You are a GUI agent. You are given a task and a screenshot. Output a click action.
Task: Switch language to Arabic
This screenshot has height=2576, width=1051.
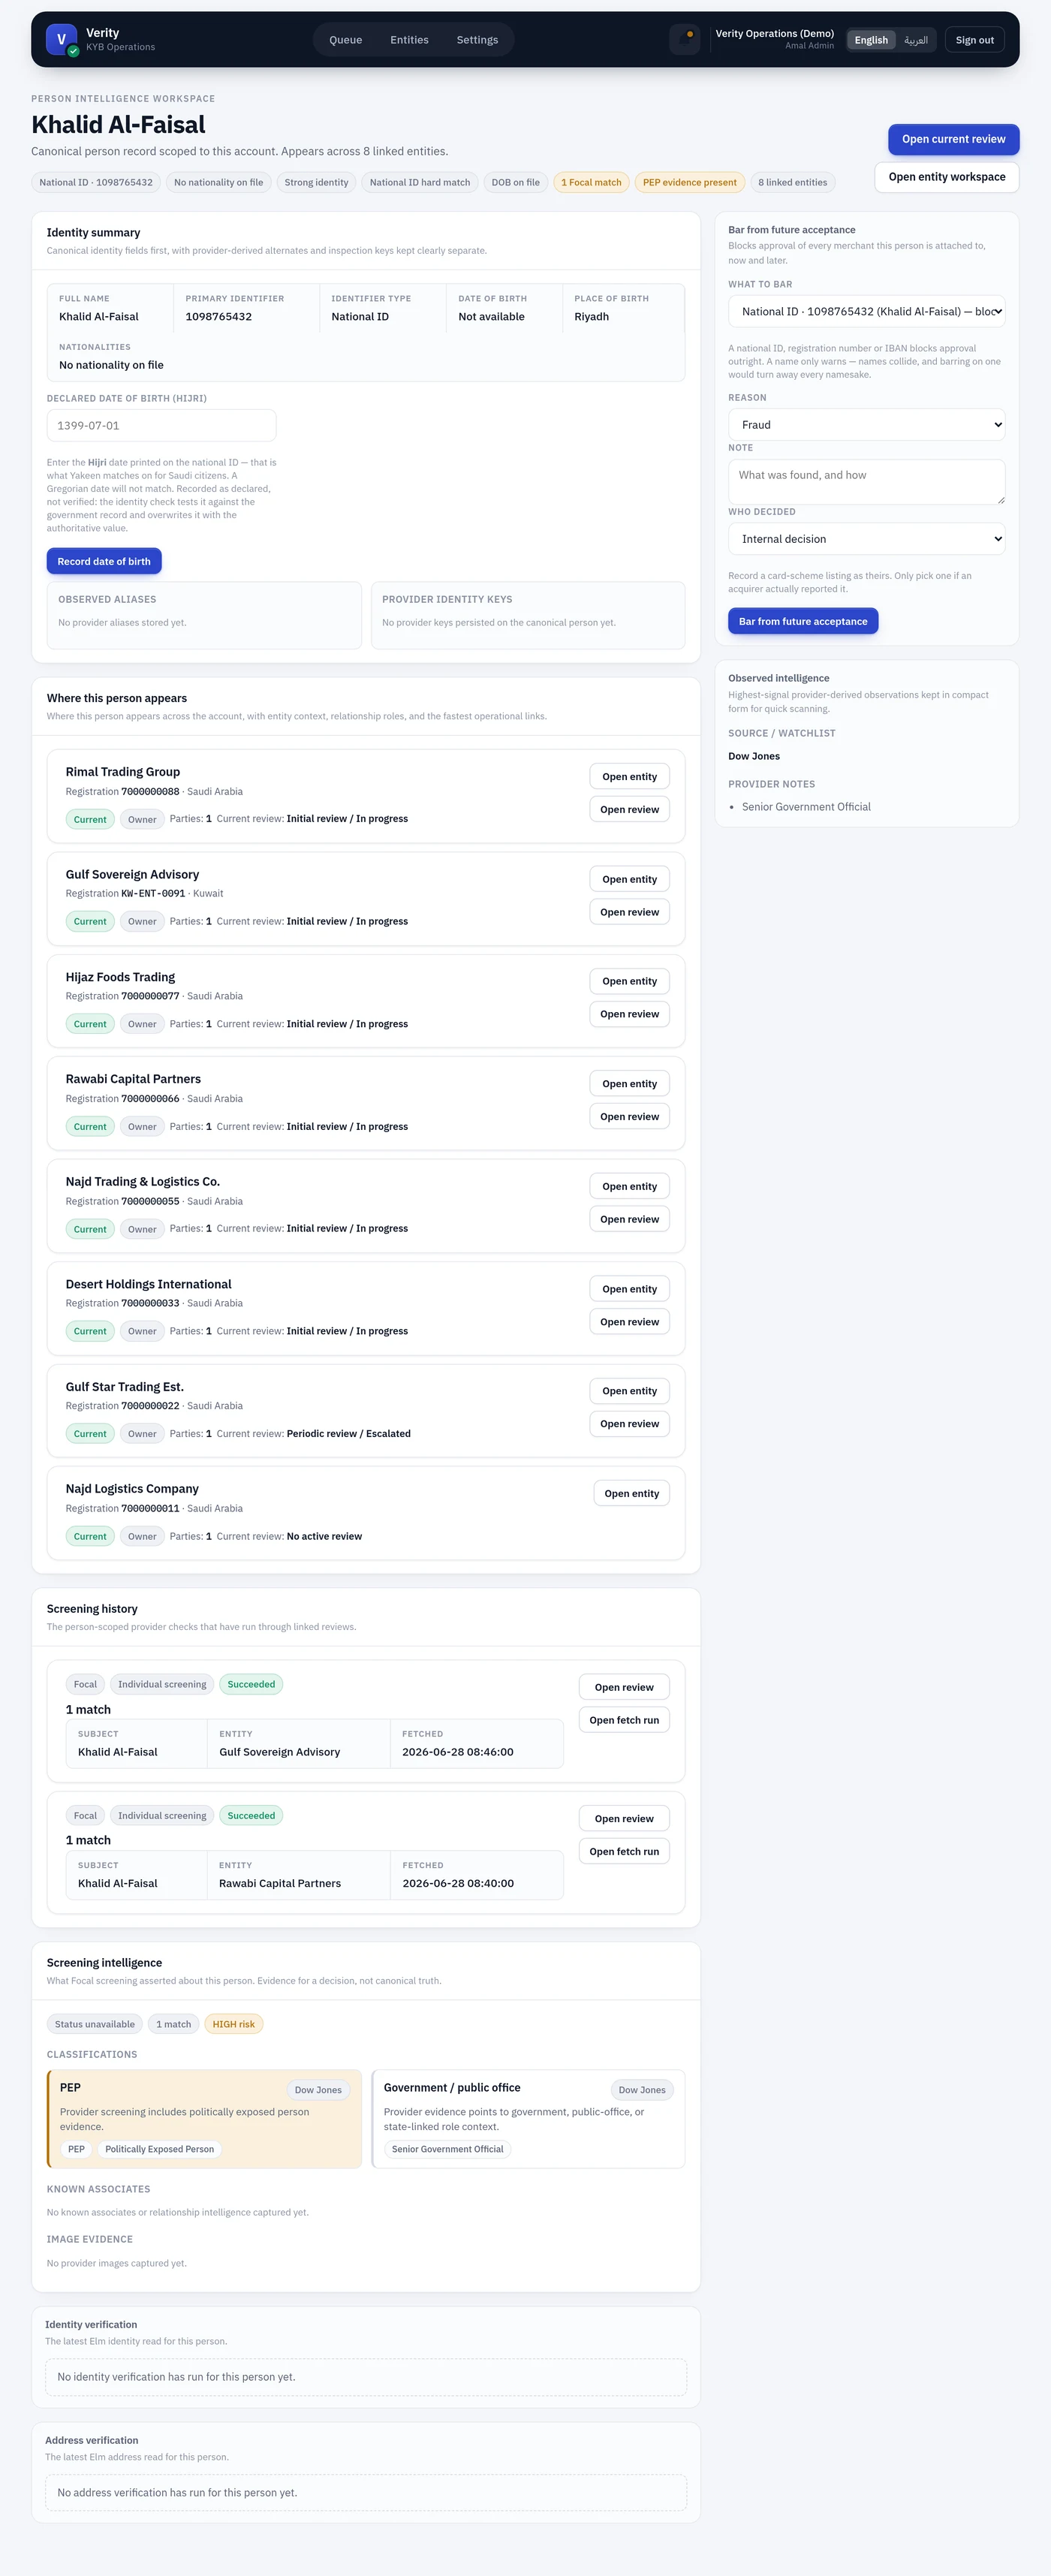click(916, 40)
